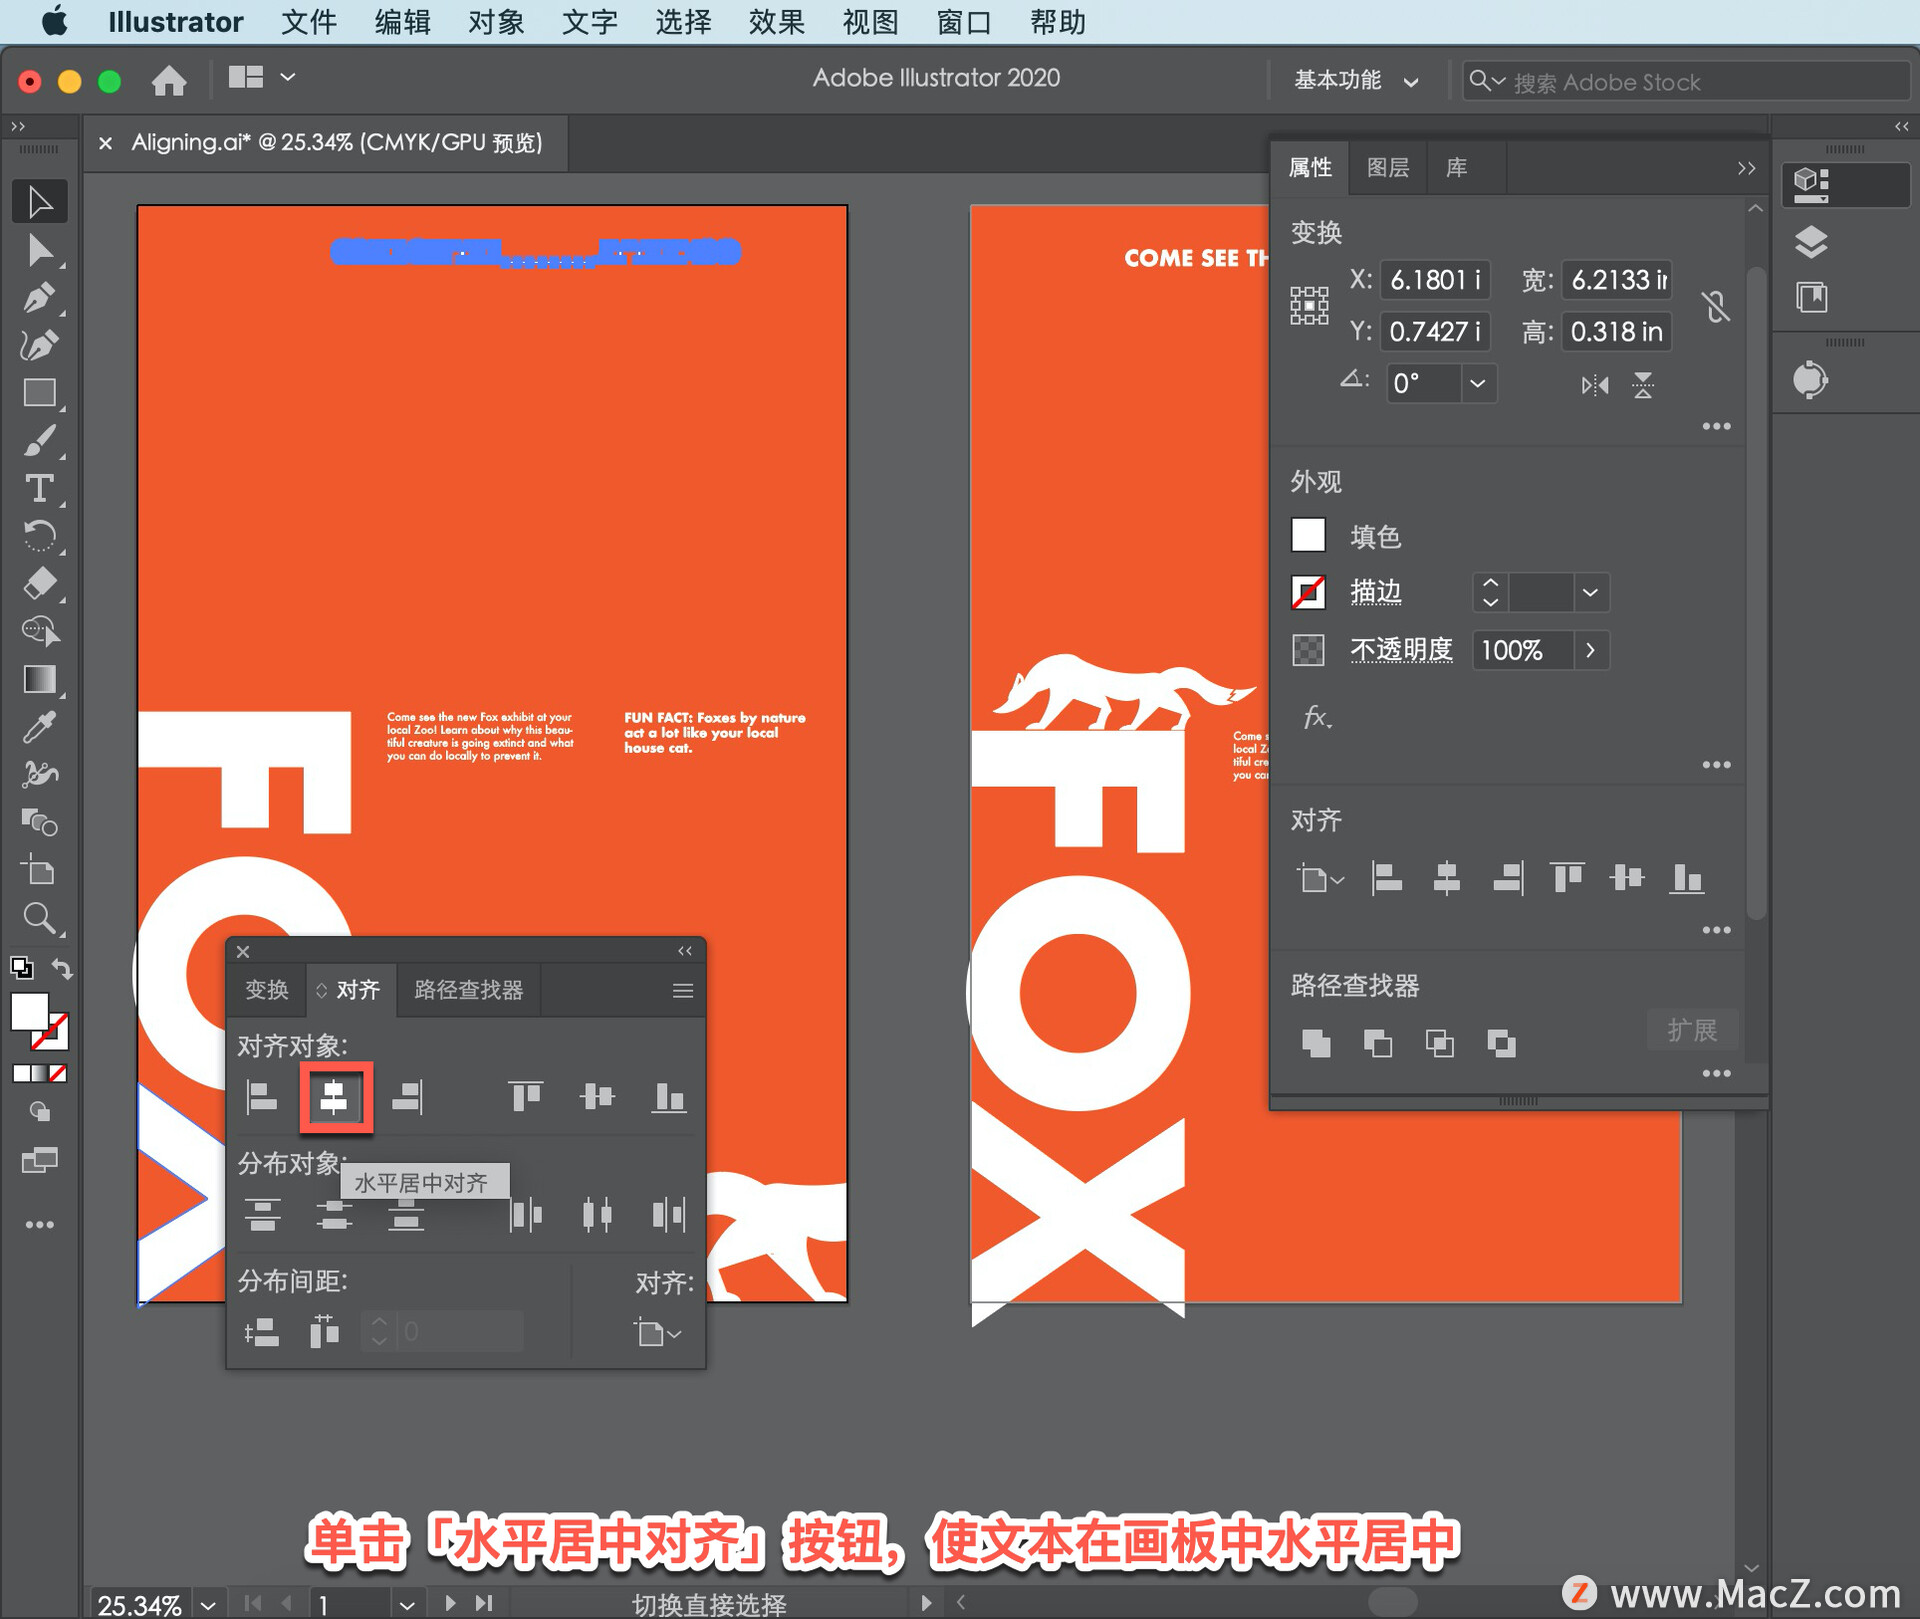Viewport: 1920px width, 1619px height.
Task: Open the 窗口 menu
Action: tap(963, 21)
